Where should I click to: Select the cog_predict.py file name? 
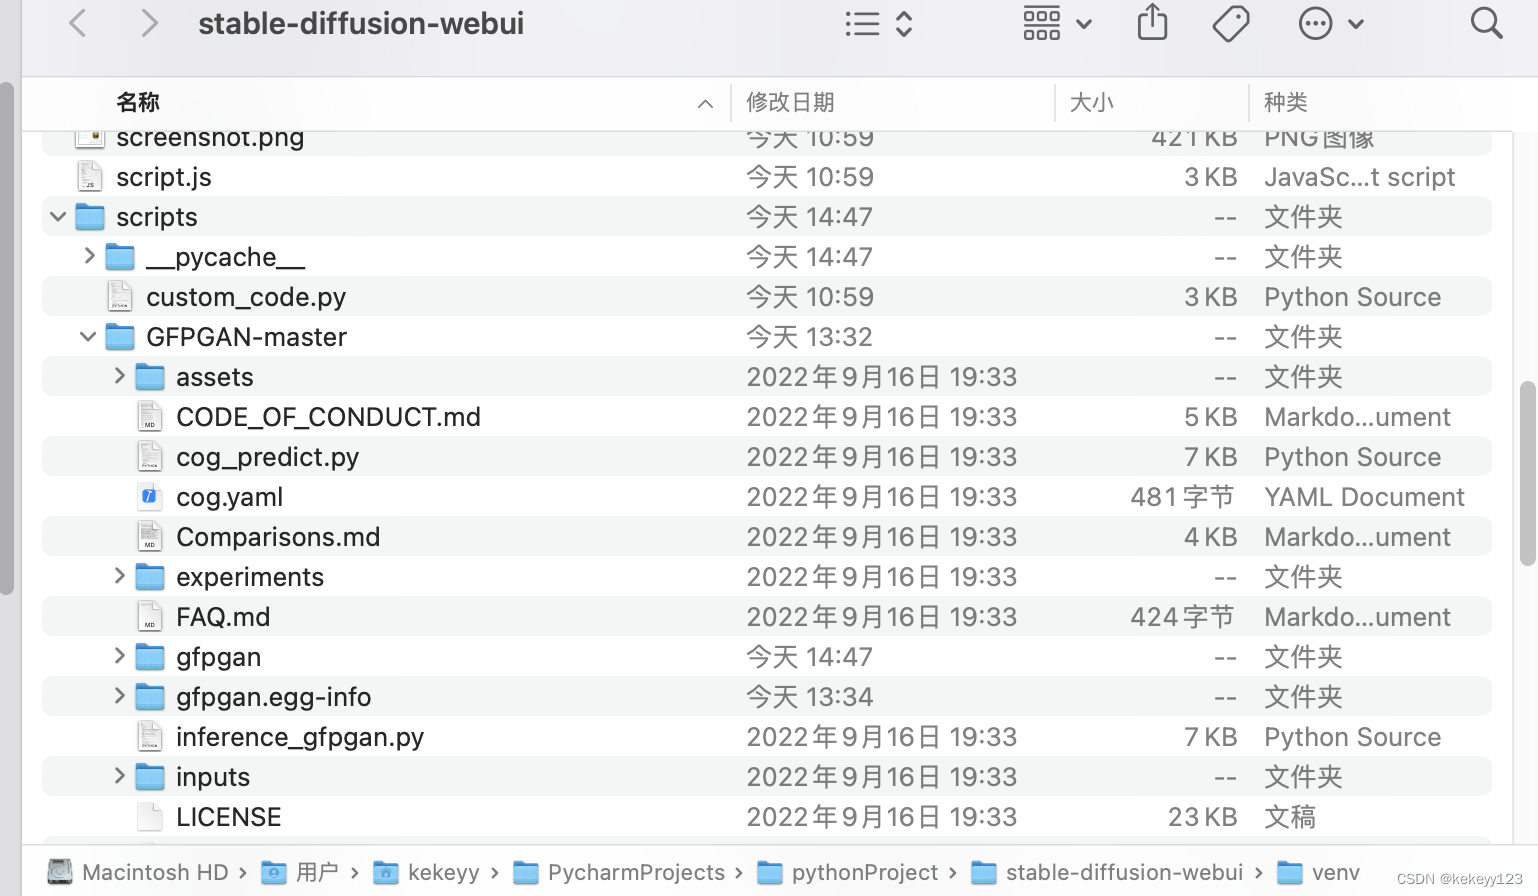coord(267,457)
